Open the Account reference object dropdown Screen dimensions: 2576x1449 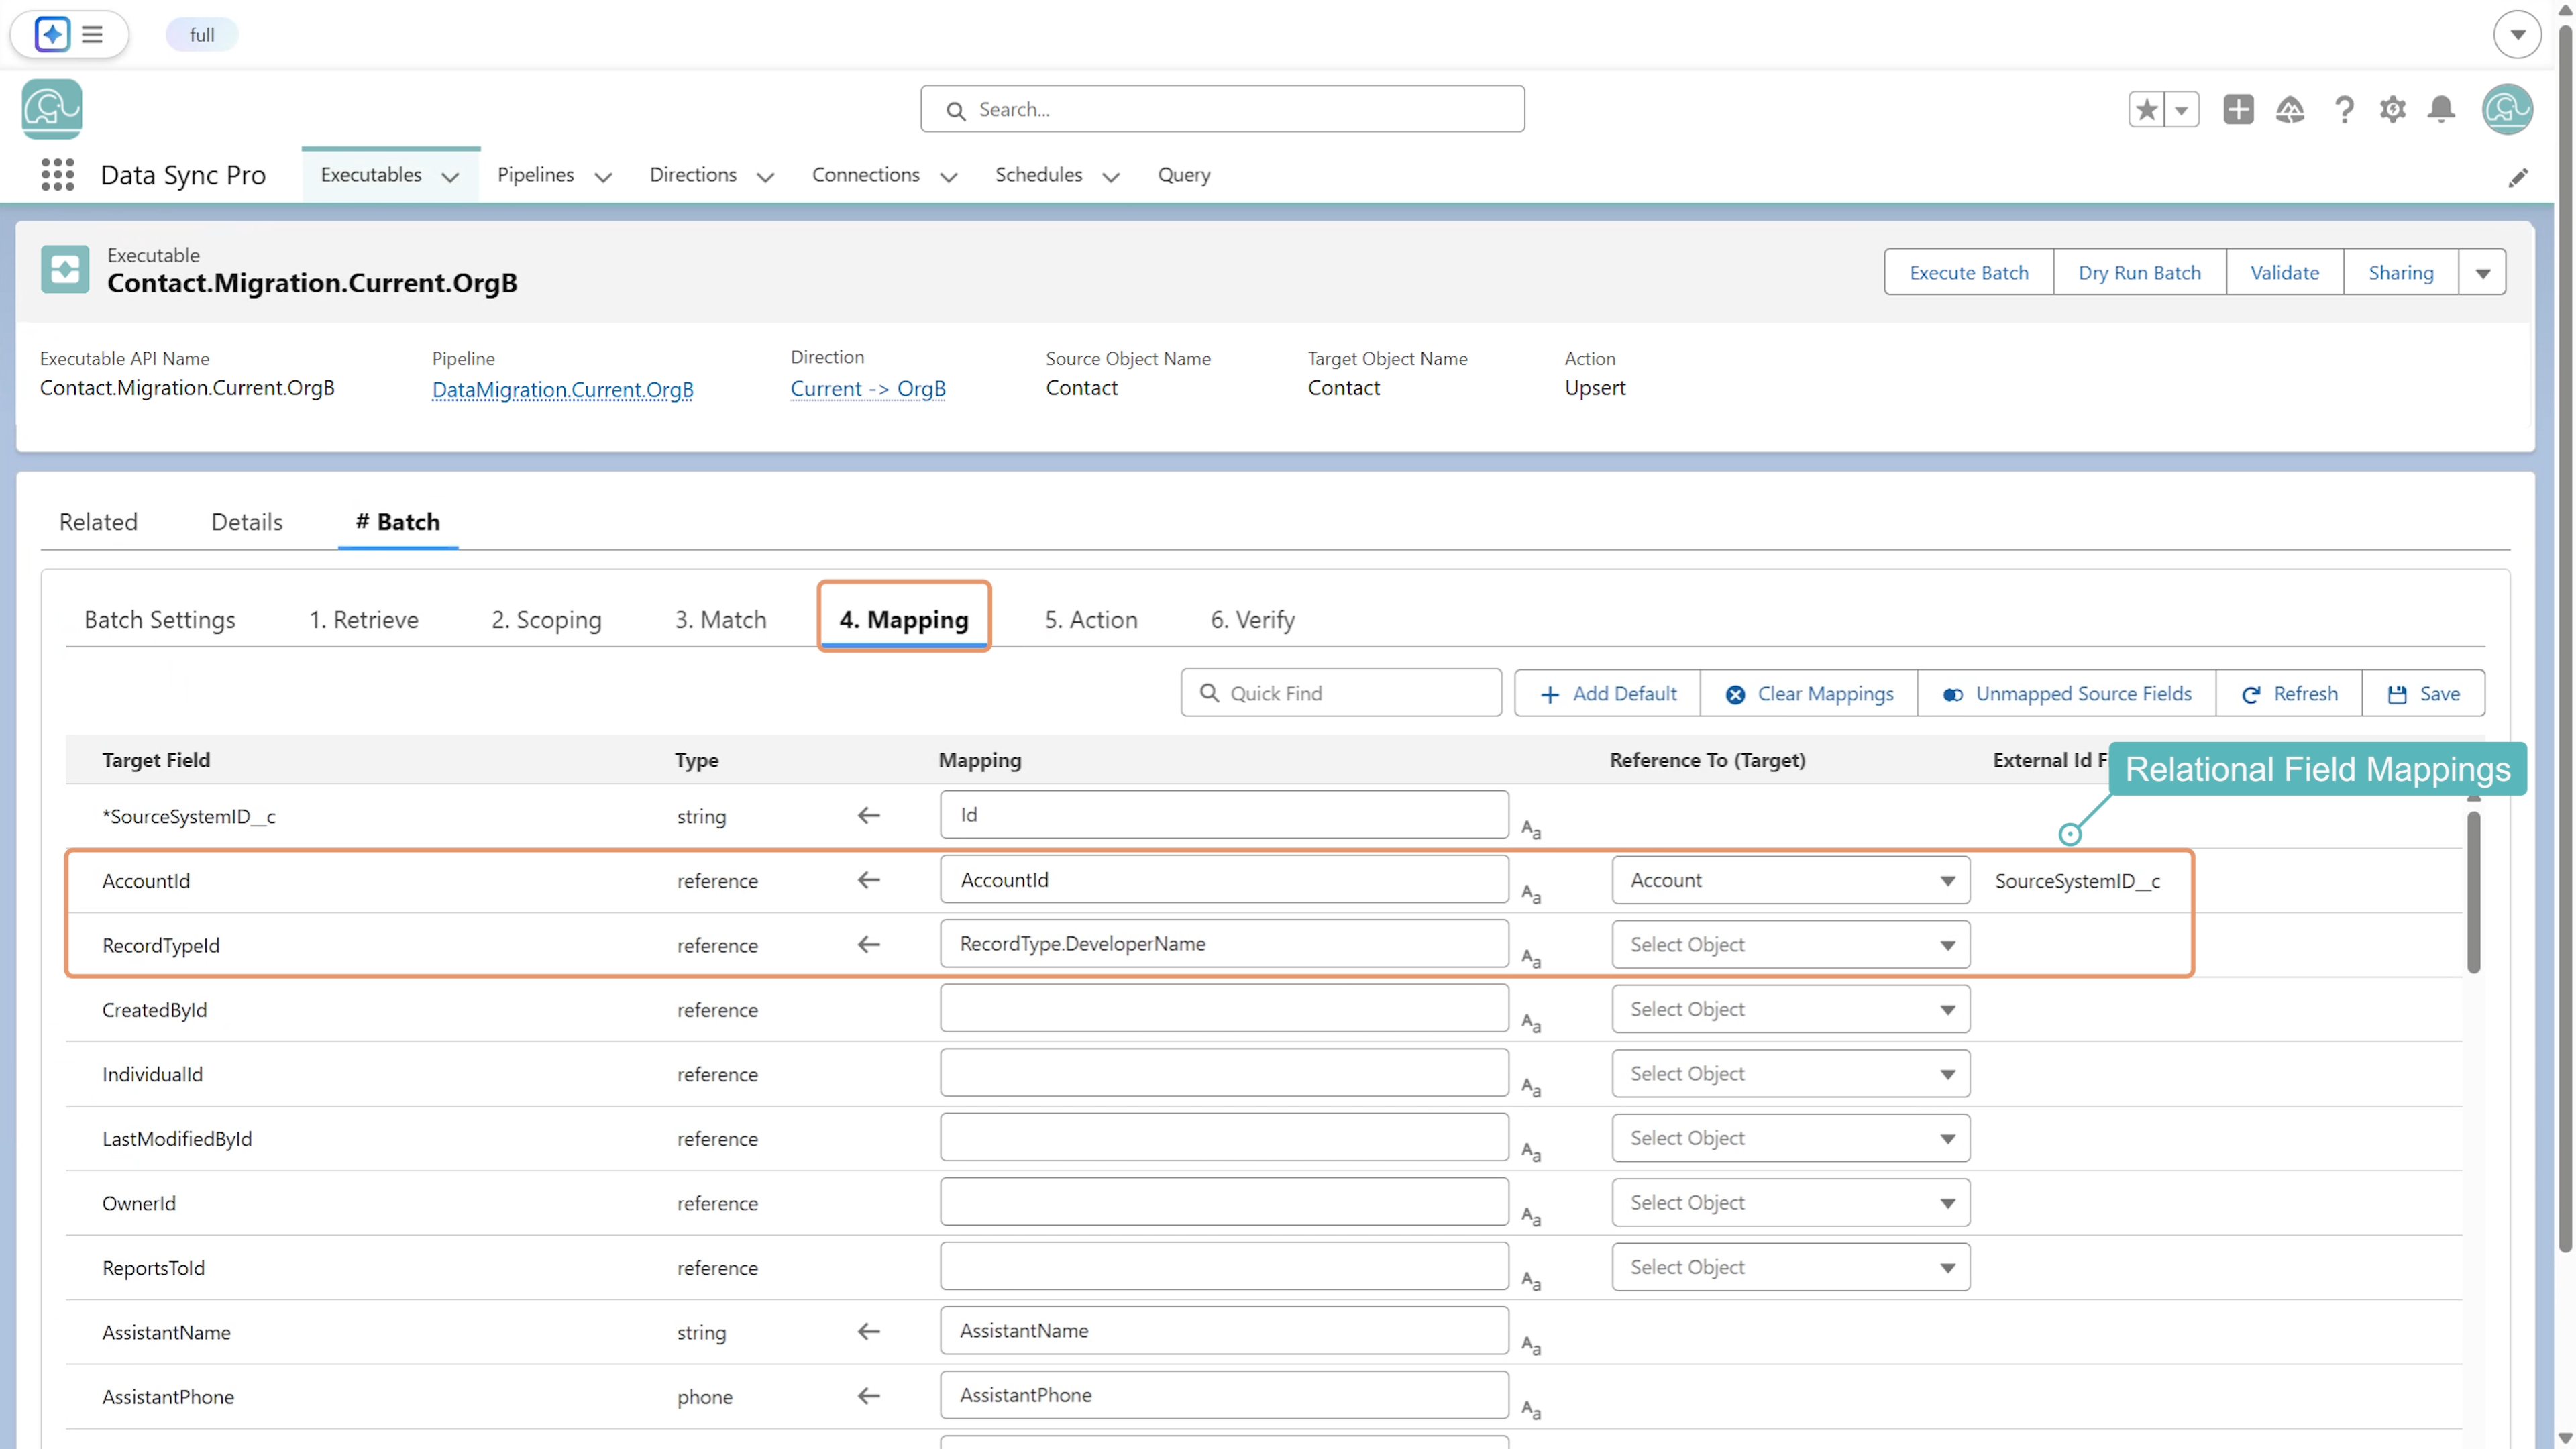1790,880
